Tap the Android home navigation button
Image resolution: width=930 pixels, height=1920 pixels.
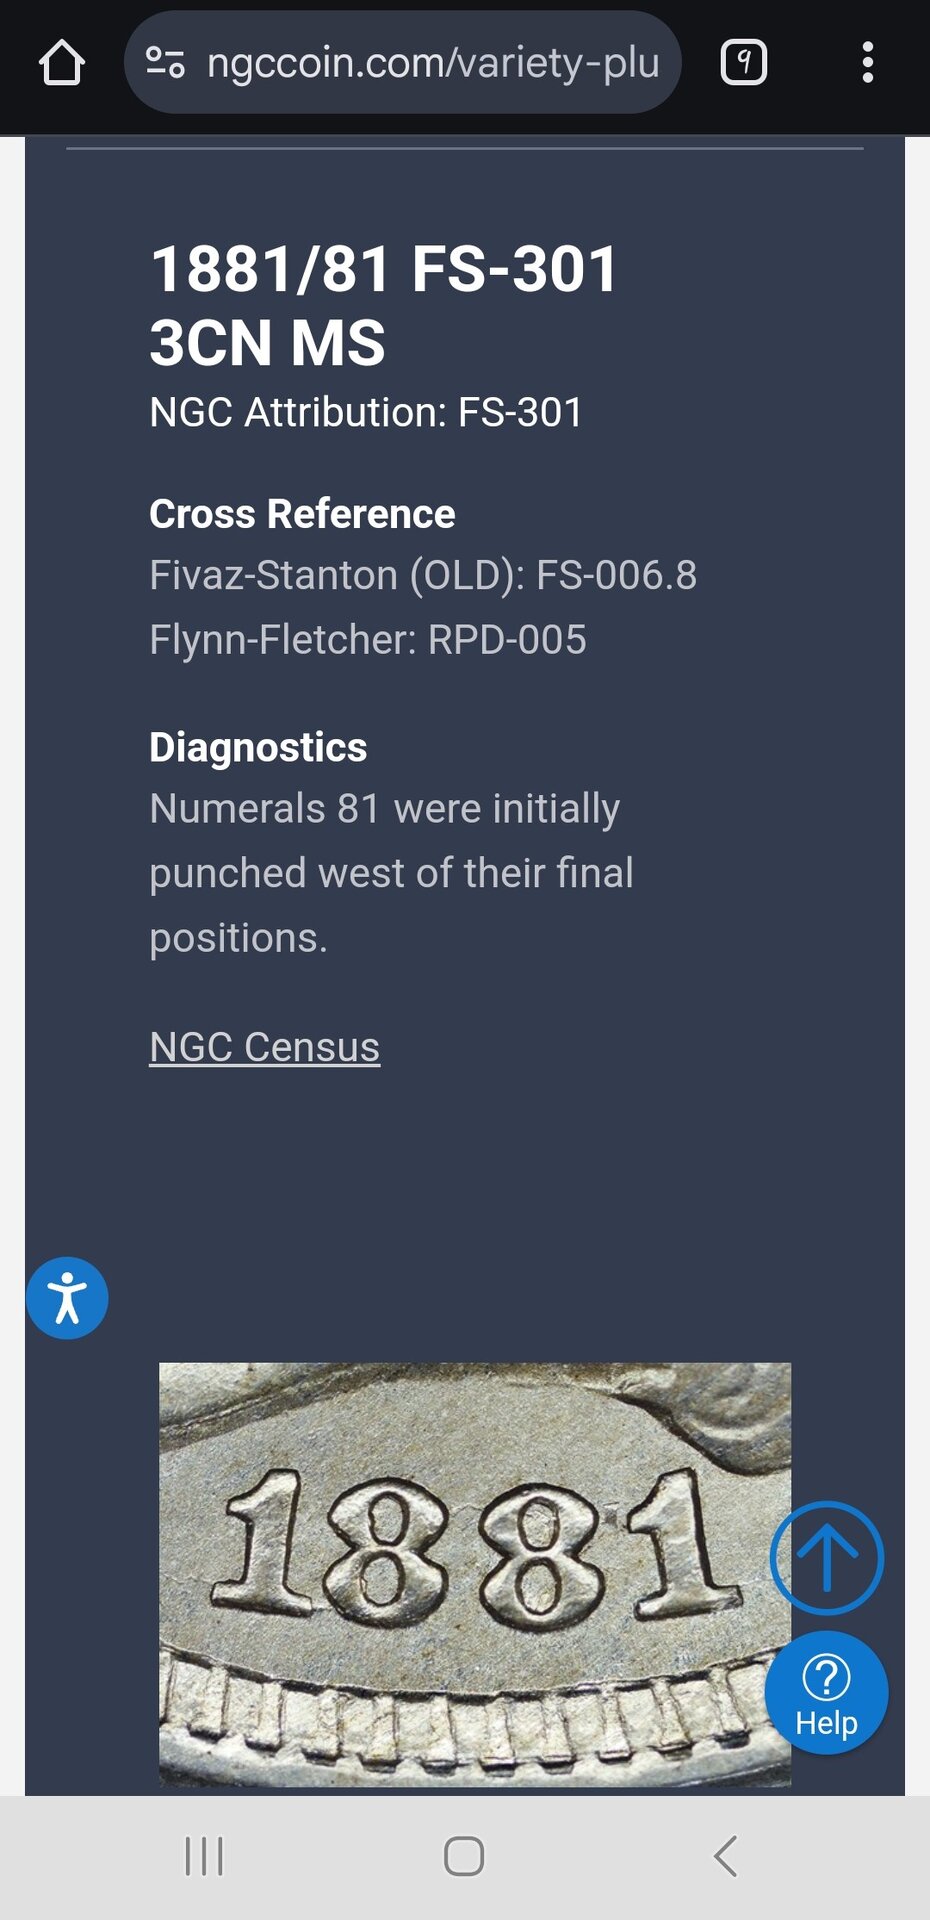(x=464, y=1857)
